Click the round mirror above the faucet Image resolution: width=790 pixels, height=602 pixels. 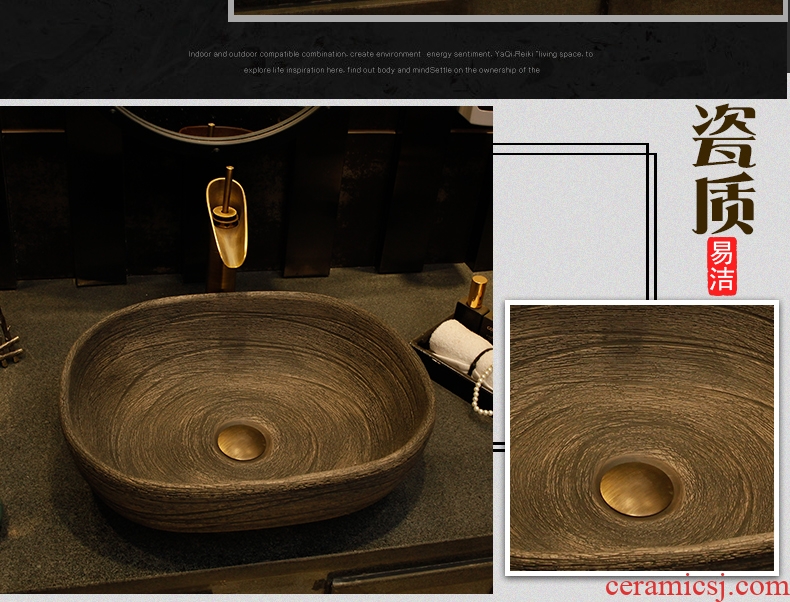[x=215, y=125]
